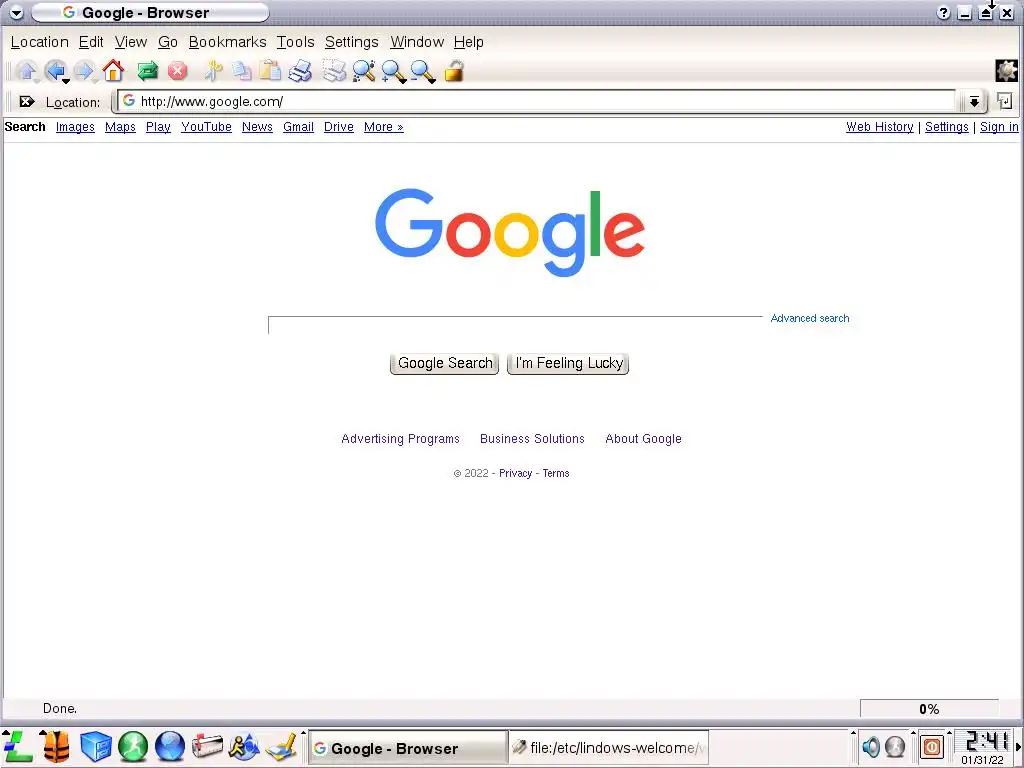Click the Paste clipboard toolbar icon
The width and height of the screenshot is (1024, 768).
click(x=270, y=71)
